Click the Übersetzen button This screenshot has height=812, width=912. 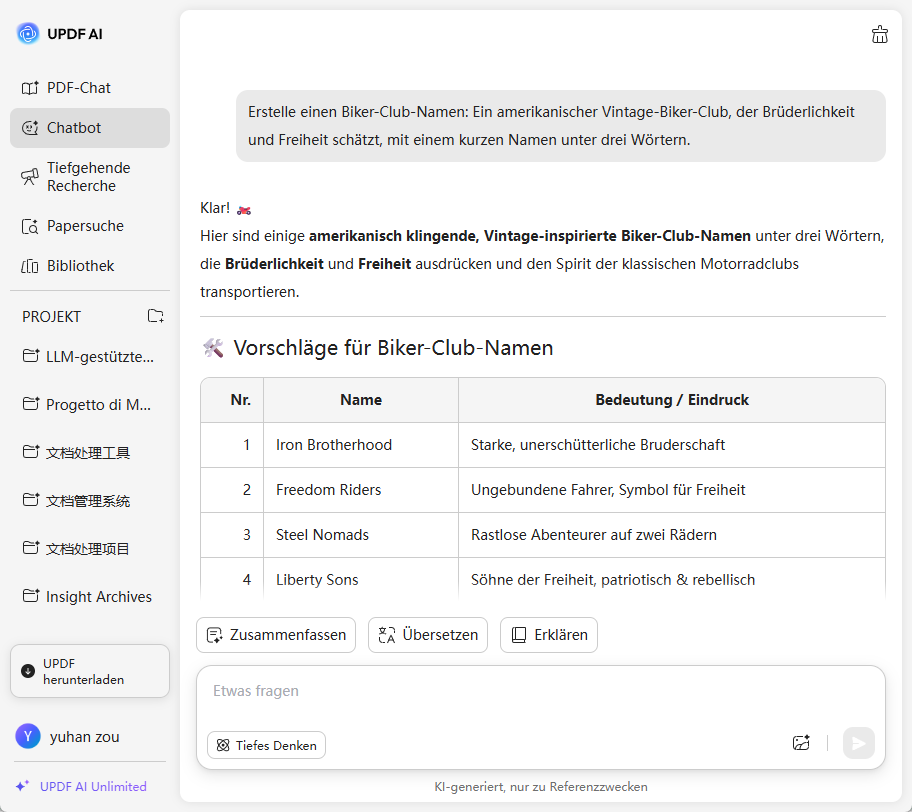pyautogui.click(x=428, y=635)
